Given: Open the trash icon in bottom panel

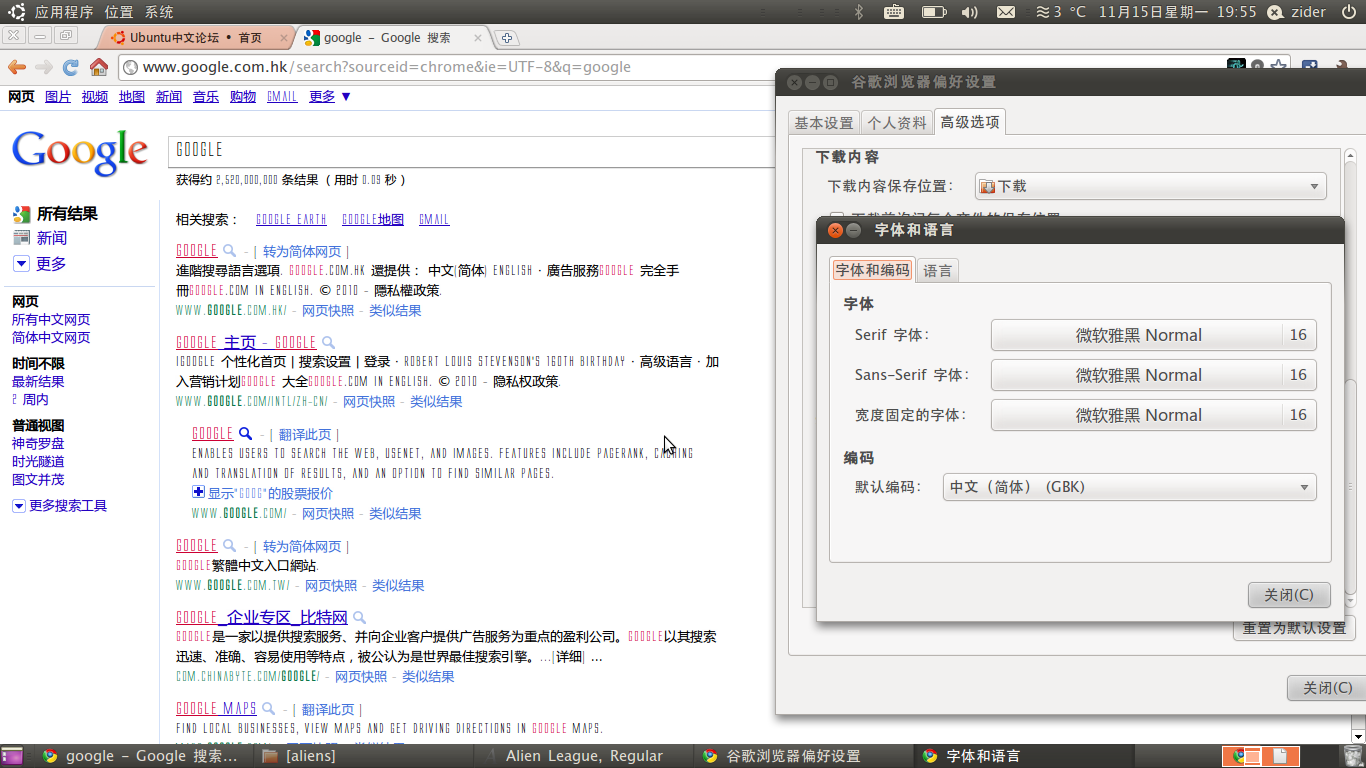Looking at the screenshot, I should 1353,756.
